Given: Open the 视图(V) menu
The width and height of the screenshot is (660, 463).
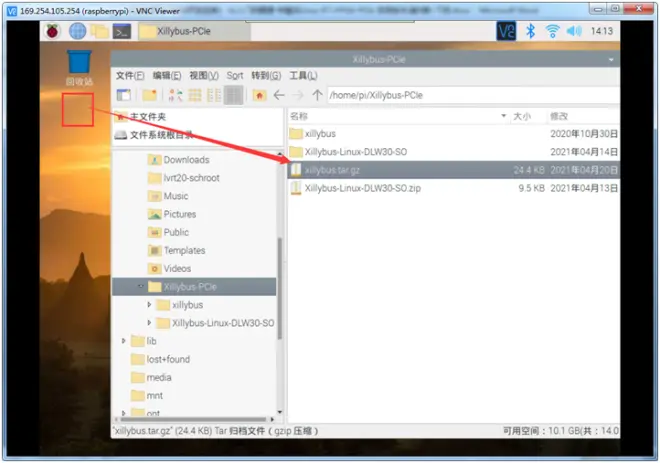Looking at the screenshot, I should point(204,76).
